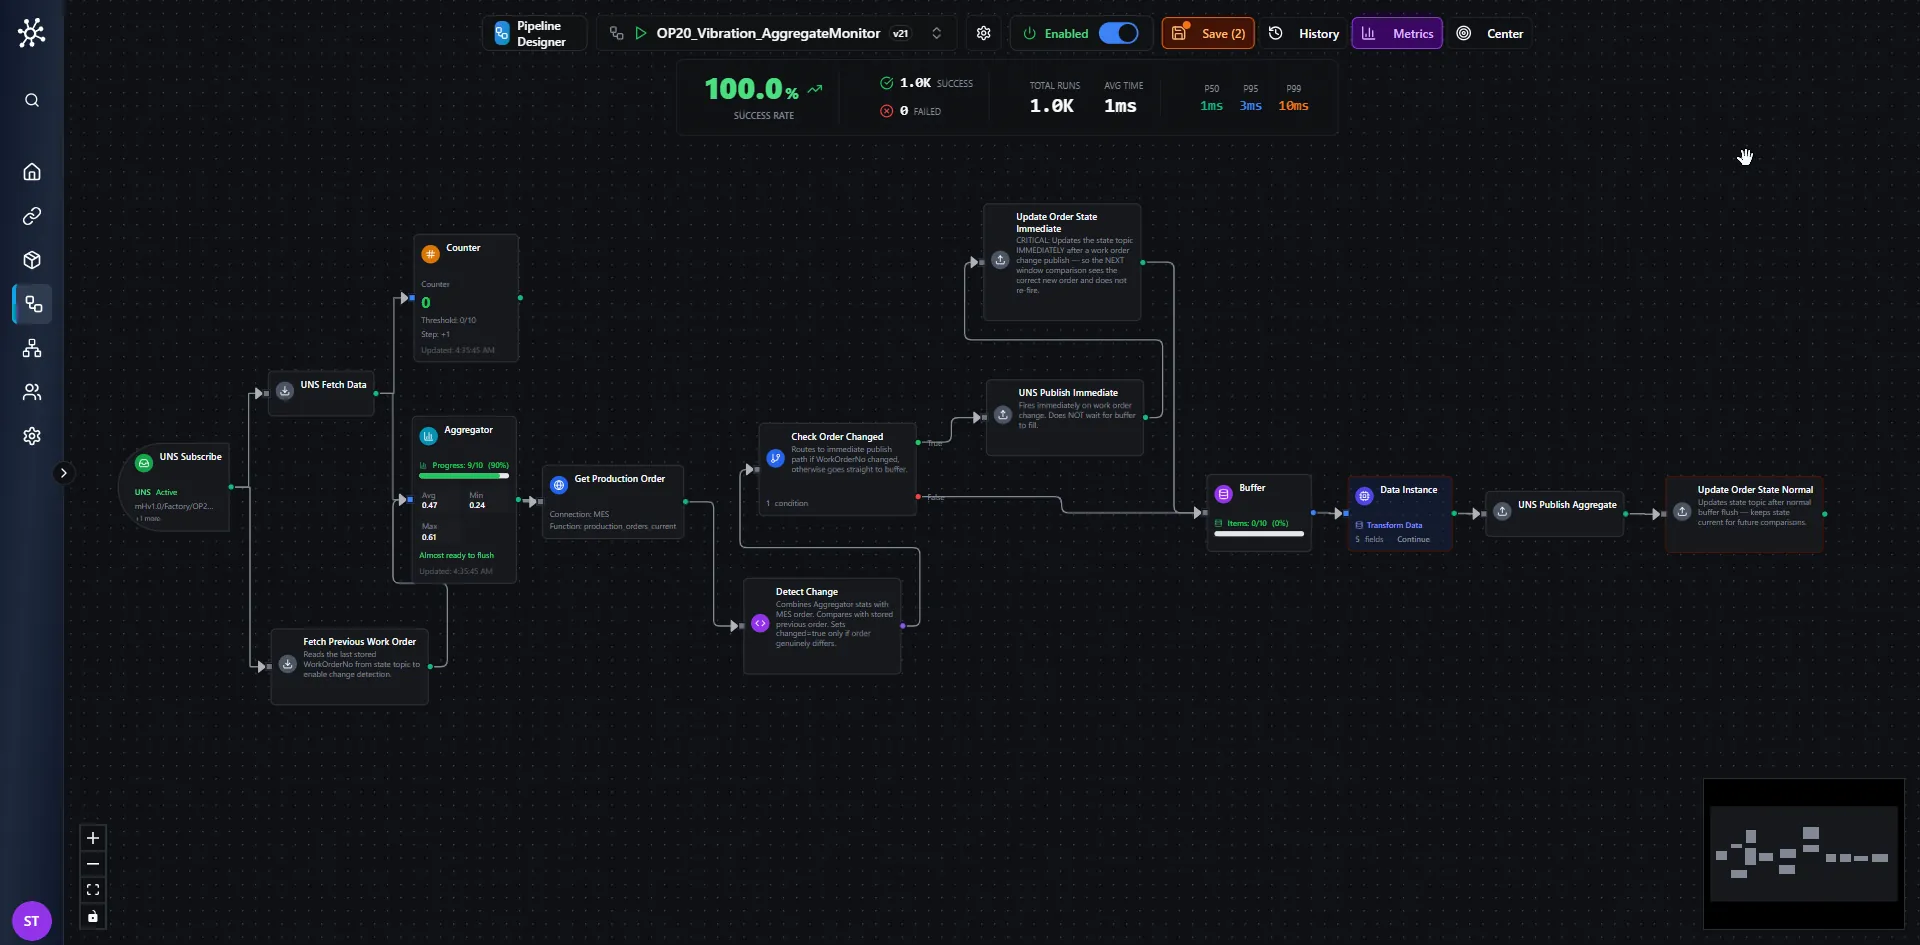Open the search icon in sidebar
The image size is (1920, 945).
[x=32, y=100]
